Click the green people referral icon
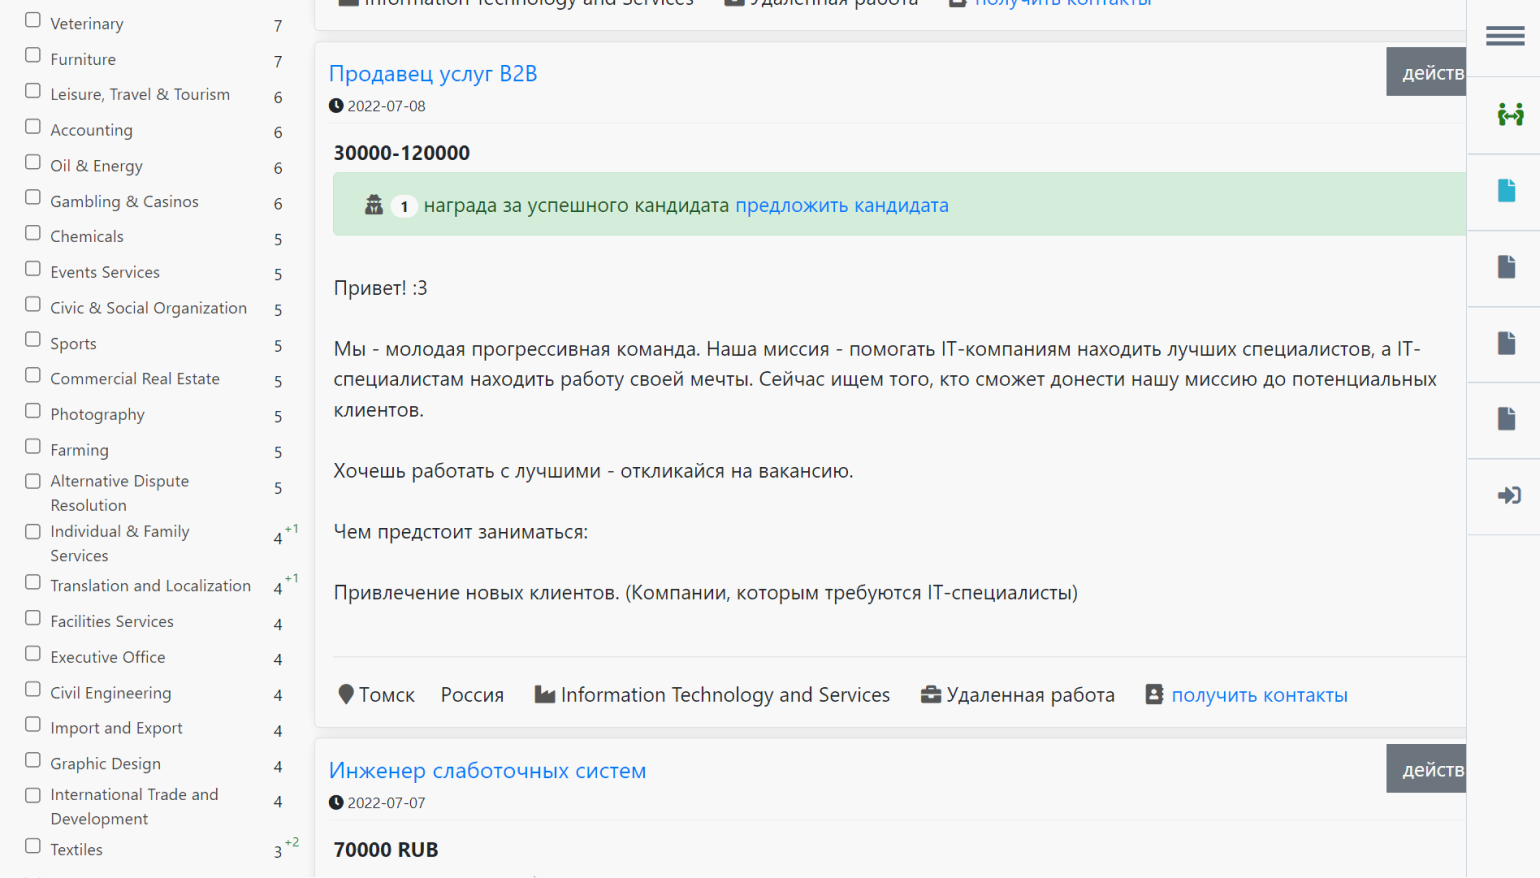This screenshot has height=878, width=1540. pyautogui.click(x=1510, y=115)
